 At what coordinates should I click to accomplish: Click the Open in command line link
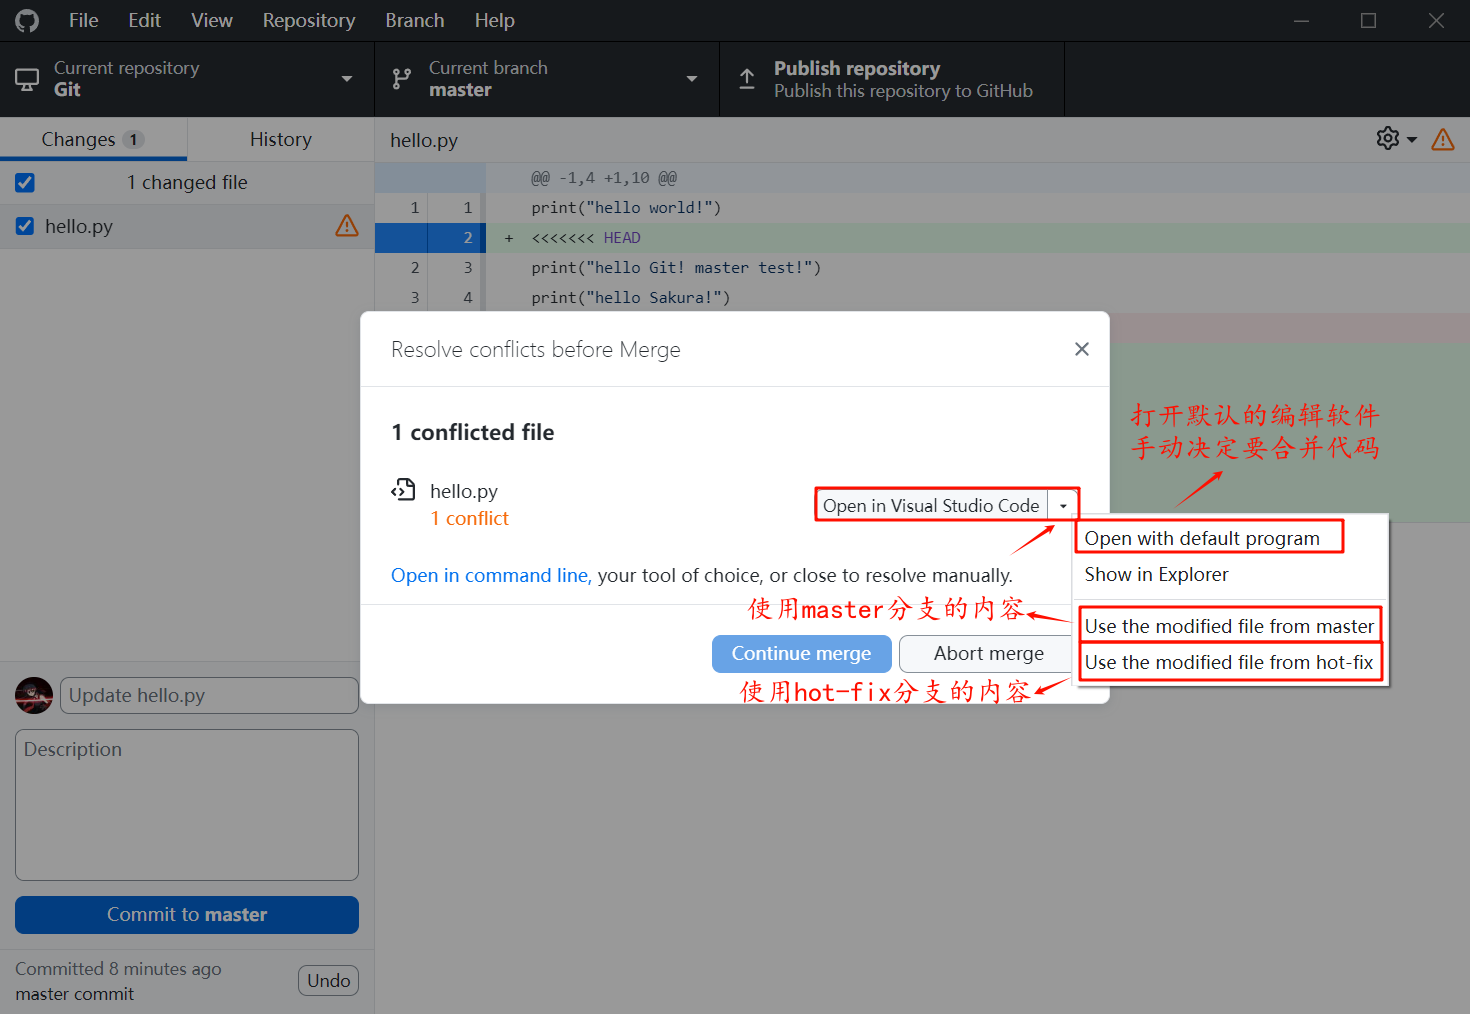[x=491, y=575]
